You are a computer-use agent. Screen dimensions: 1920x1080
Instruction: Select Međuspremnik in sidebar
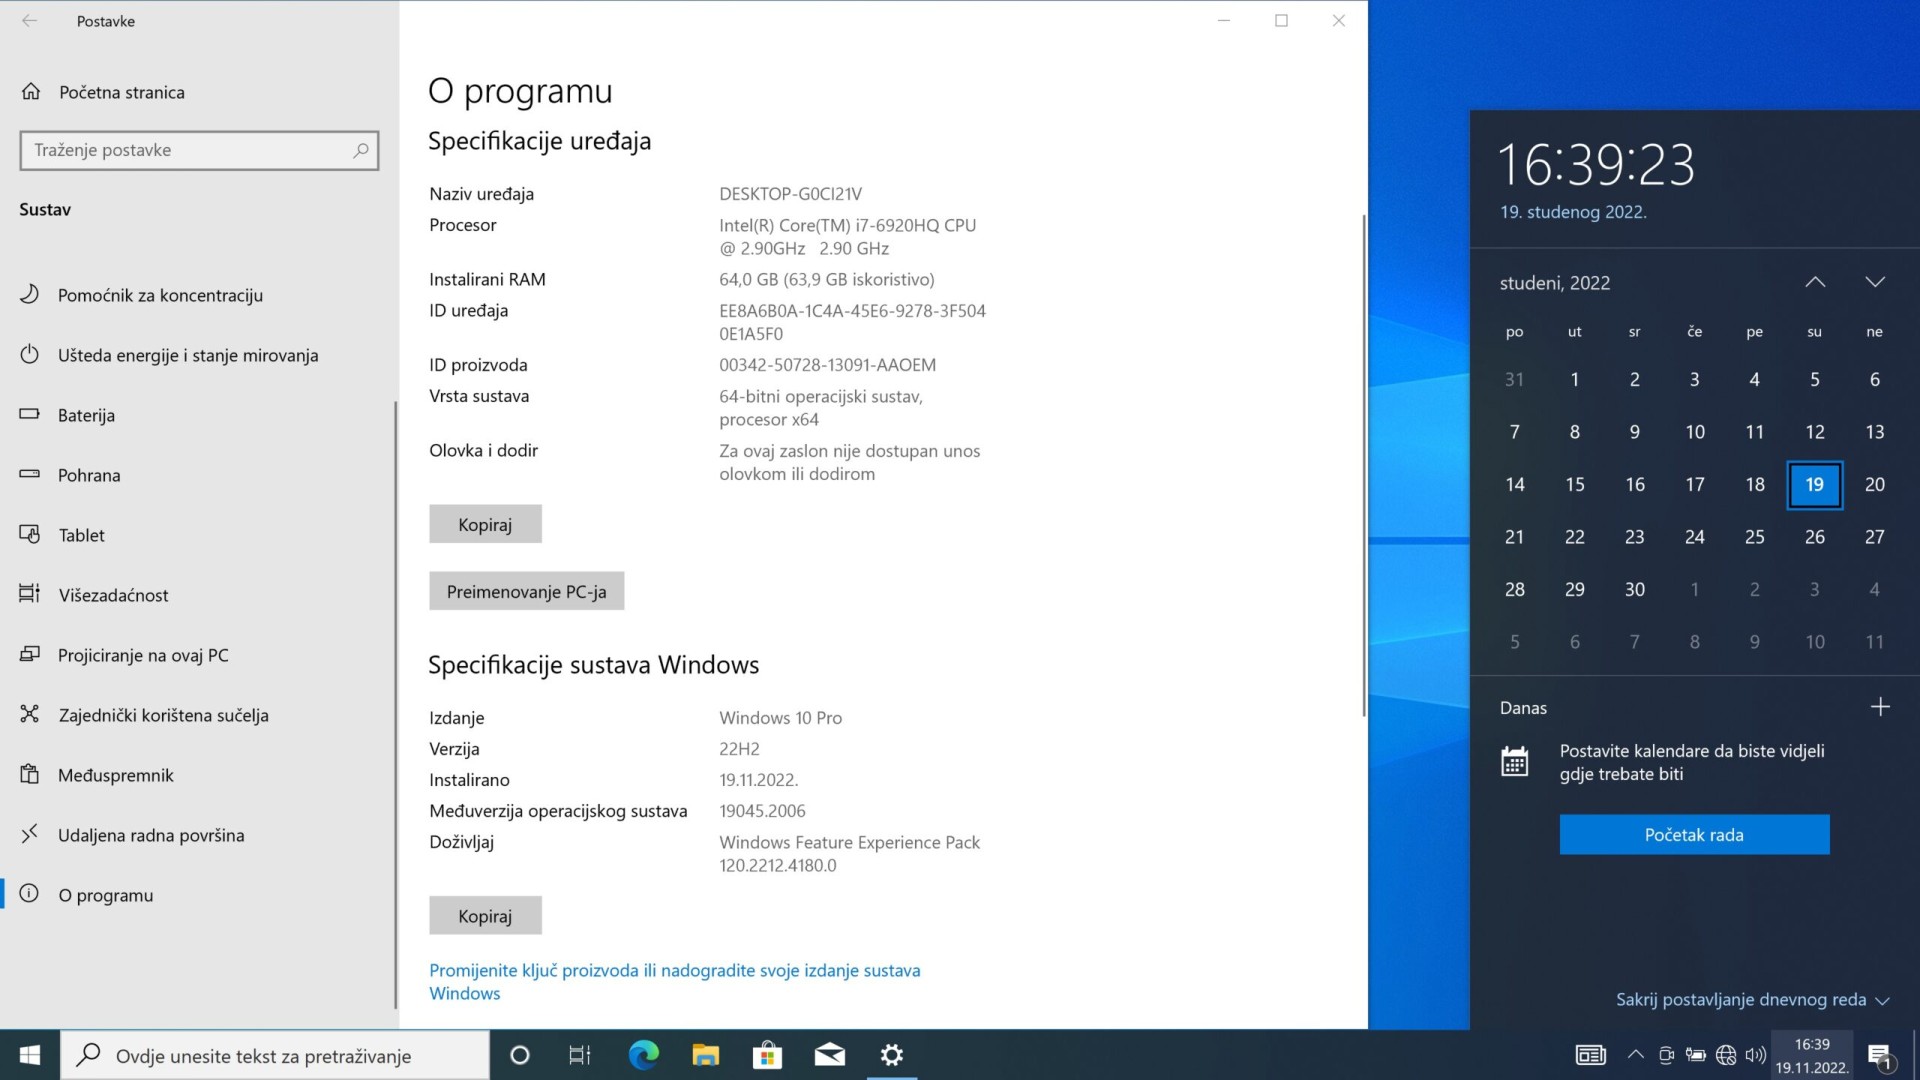point(197,775)
